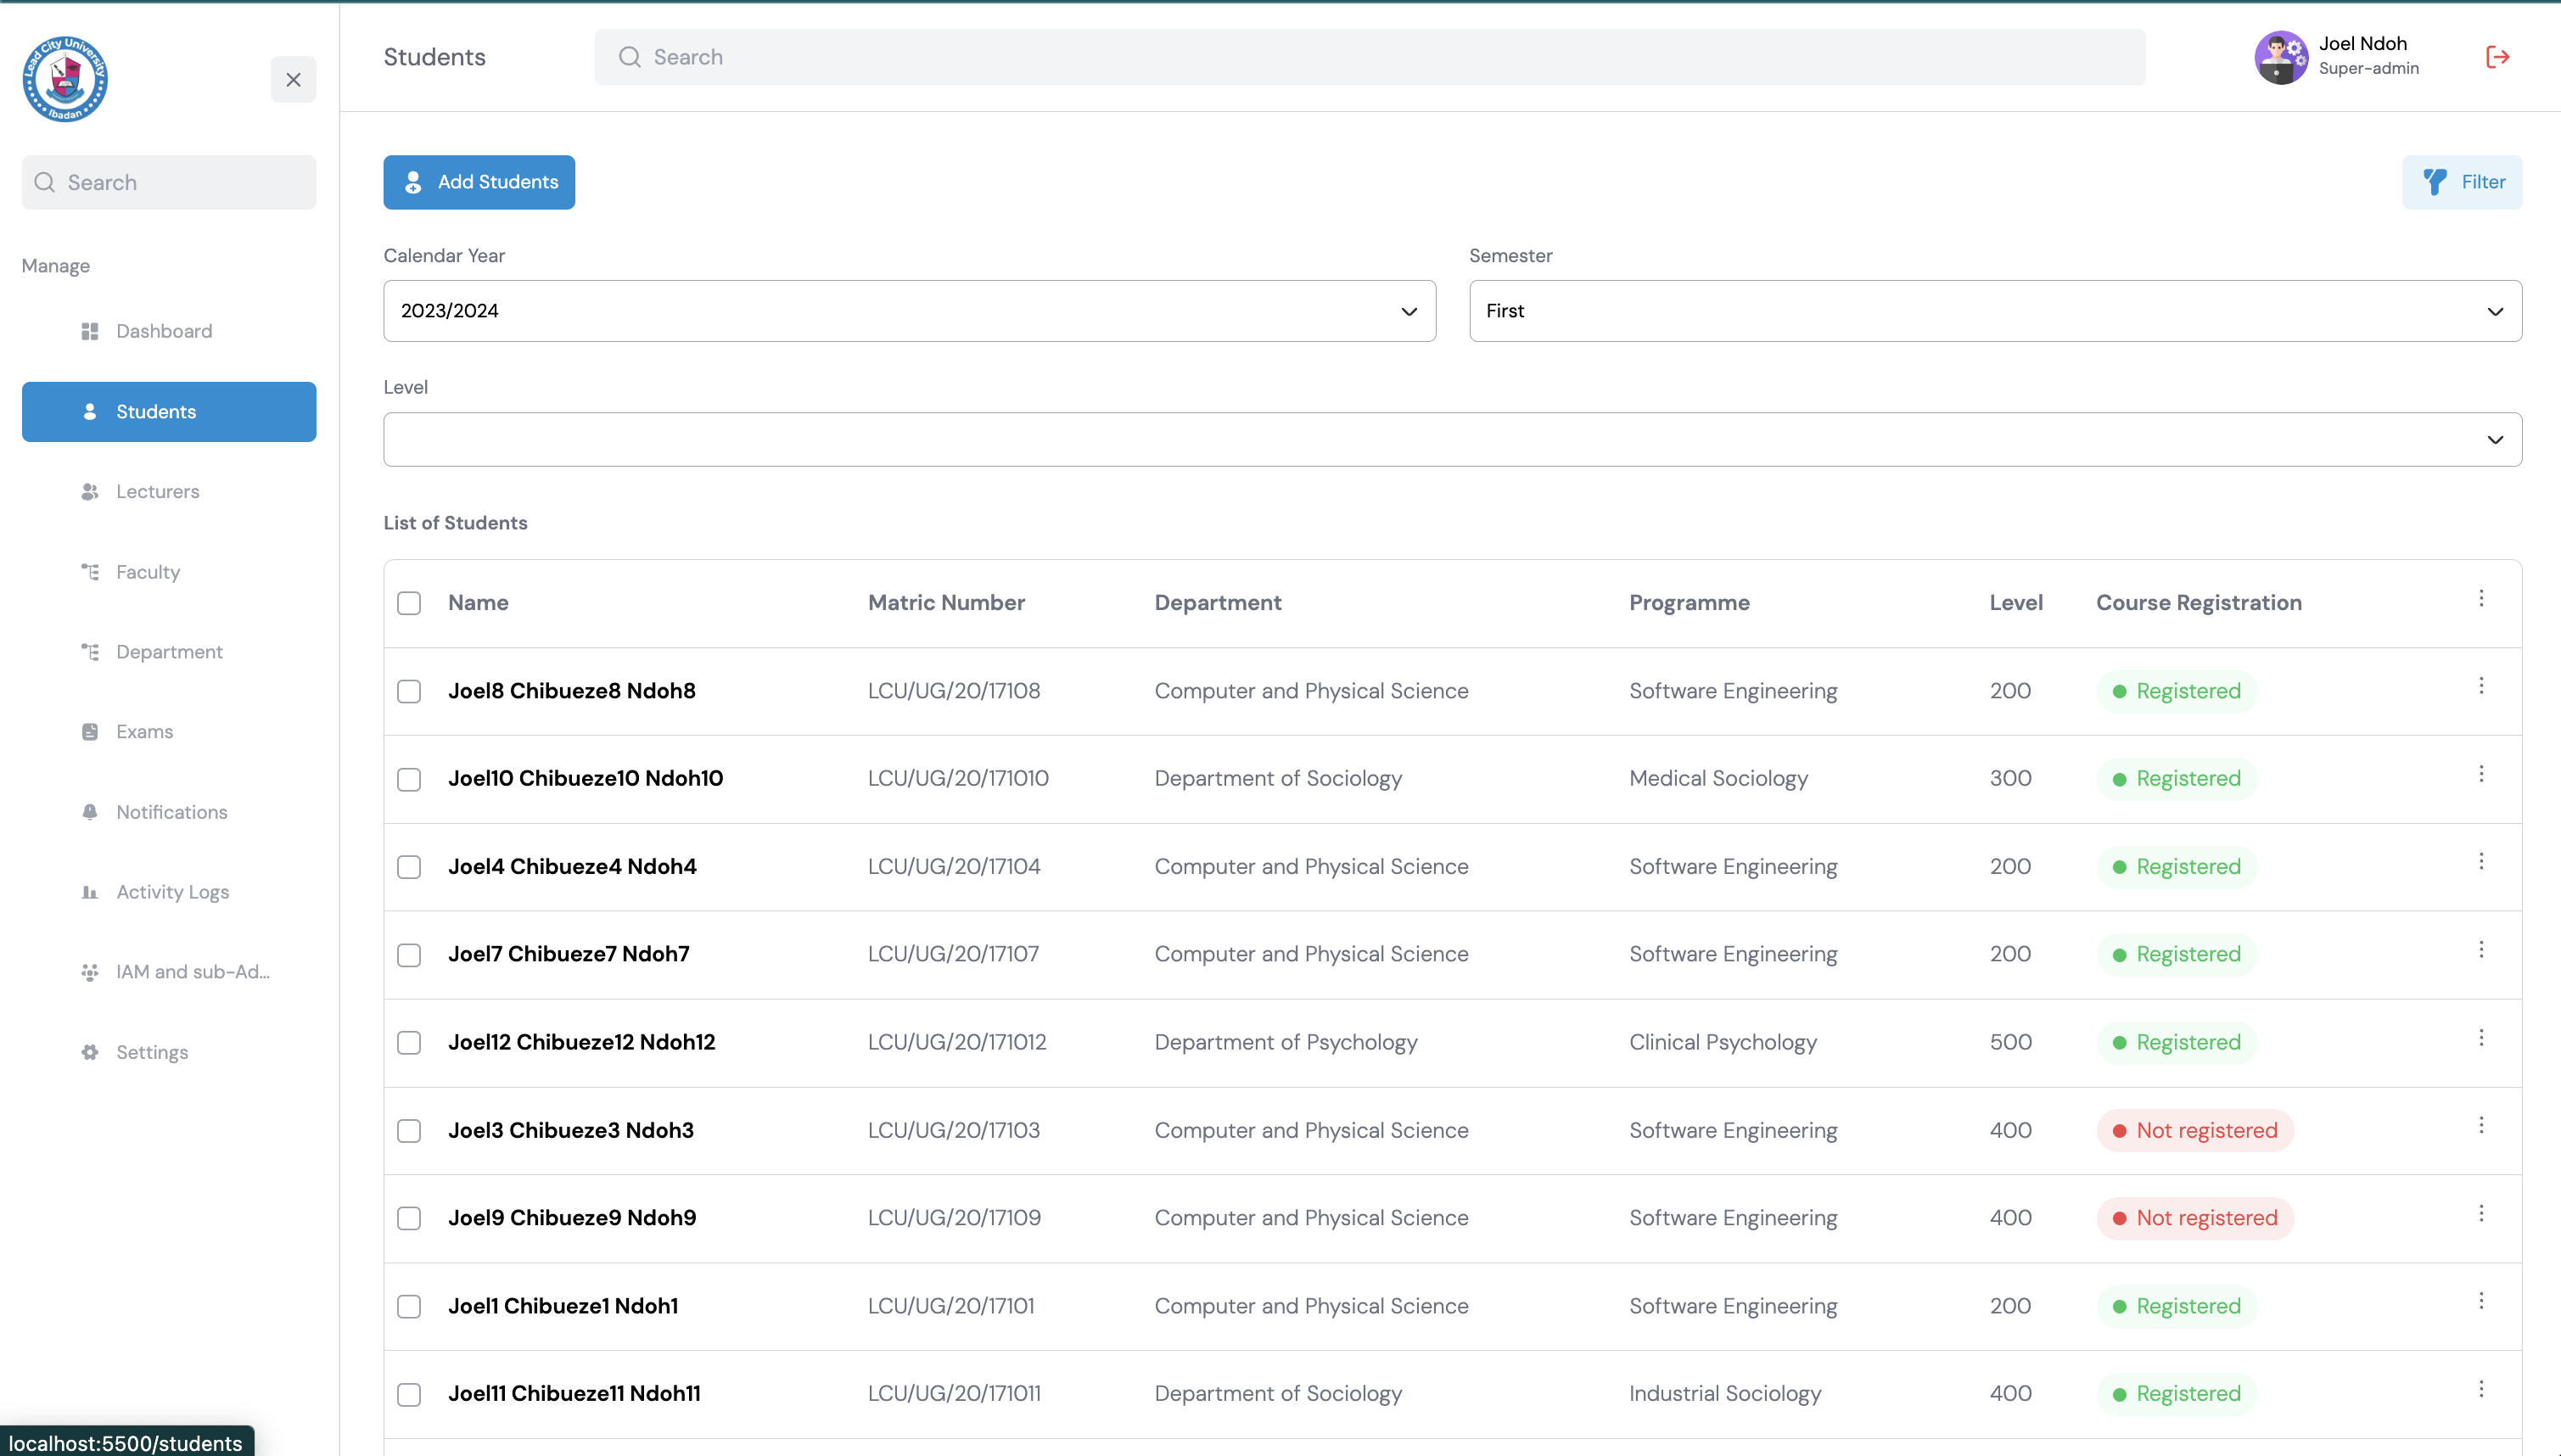The width and height of the screenshot is (2561, 1456).
Task: Toggle the select-all checkbox in table header
Action: coord(409,603)
